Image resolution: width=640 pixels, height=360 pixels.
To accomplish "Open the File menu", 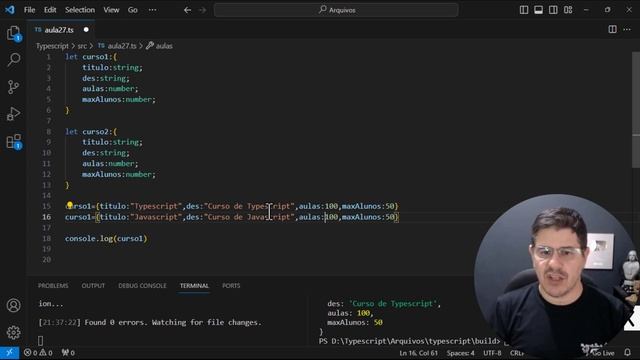I will (x=29, y=10).
